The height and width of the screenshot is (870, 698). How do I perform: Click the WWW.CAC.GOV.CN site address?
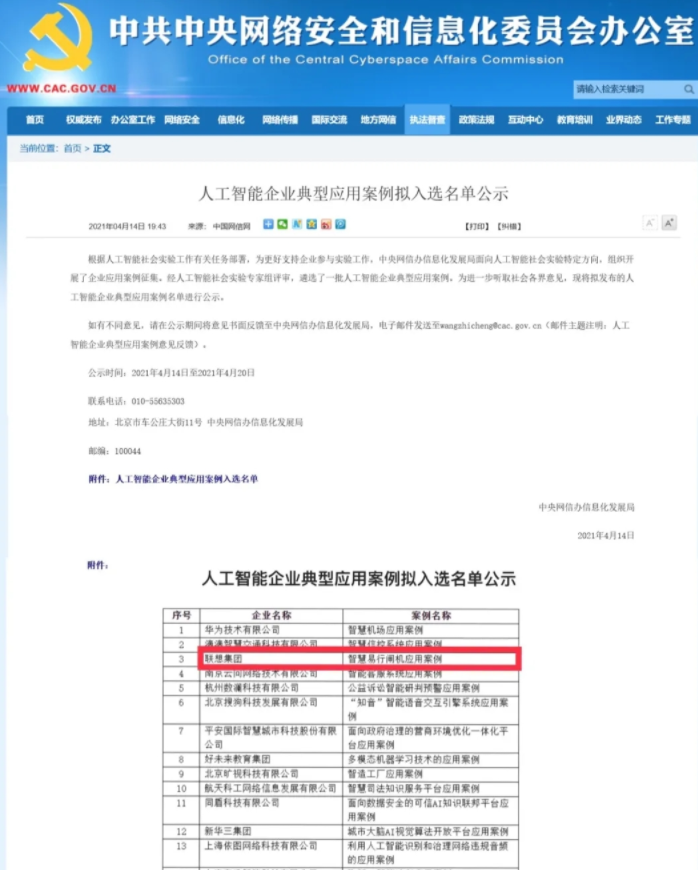point(62,88)
